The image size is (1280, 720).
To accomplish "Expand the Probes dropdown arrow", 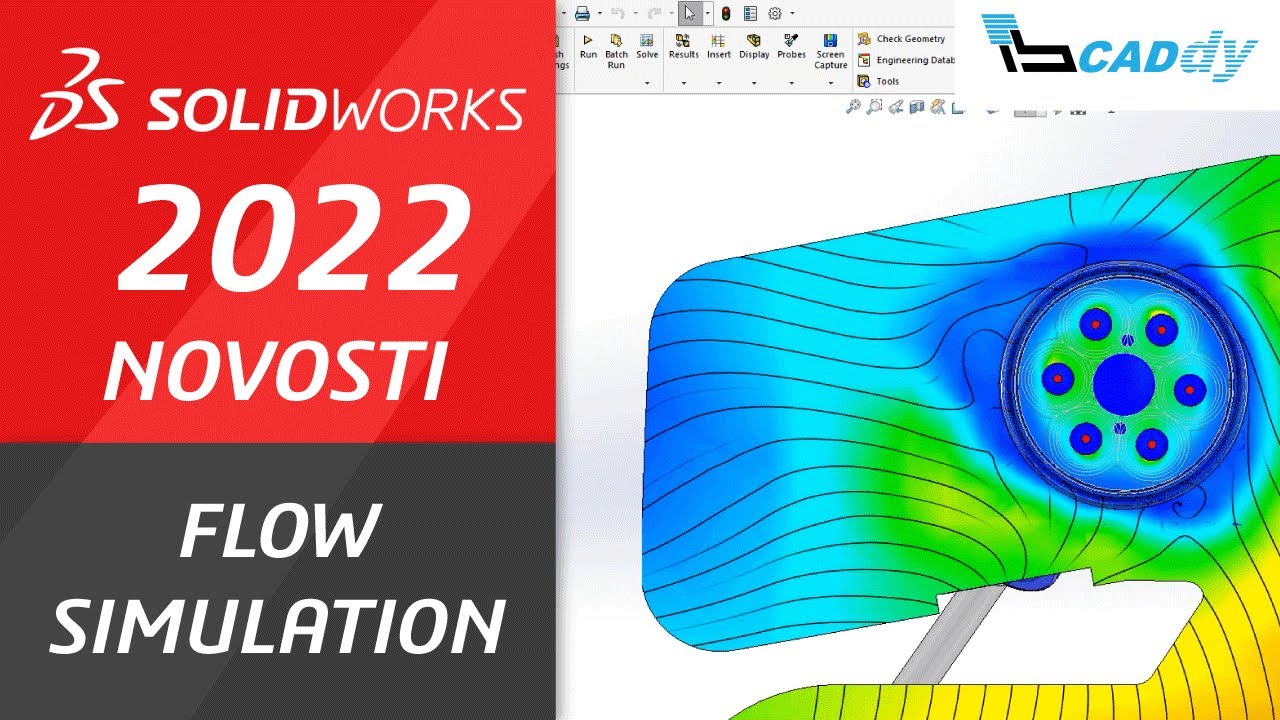I will click(x=791, y=83).
